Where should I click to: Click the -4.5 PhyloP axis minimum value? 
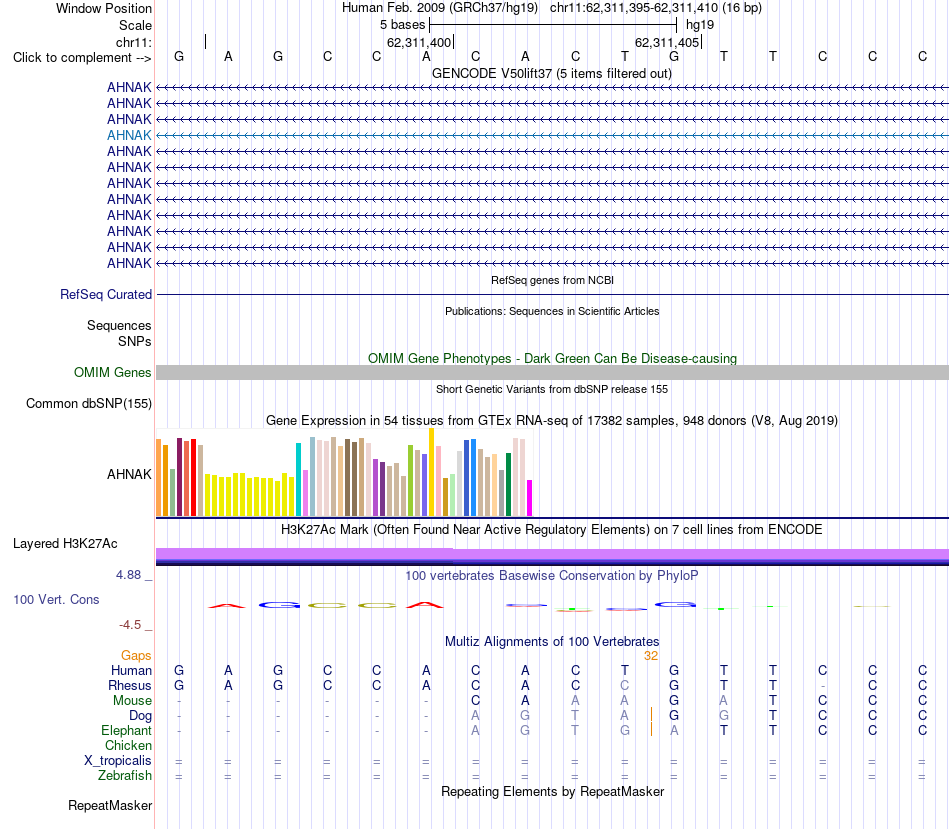pos(130,625)
